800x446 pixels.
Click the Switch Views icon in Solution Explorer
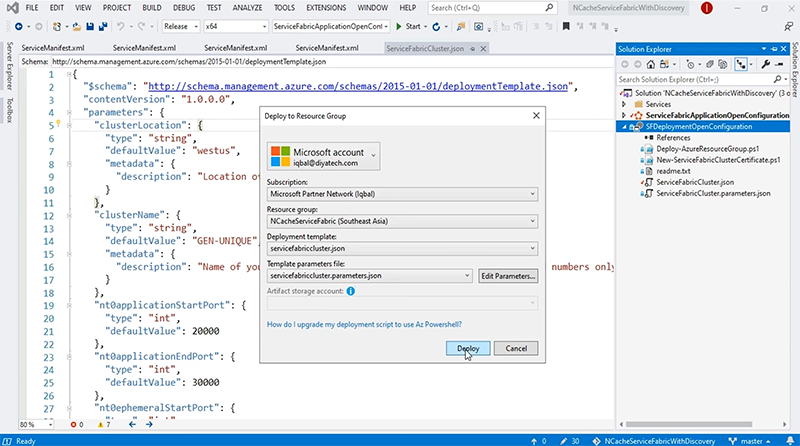coord(664,64)
